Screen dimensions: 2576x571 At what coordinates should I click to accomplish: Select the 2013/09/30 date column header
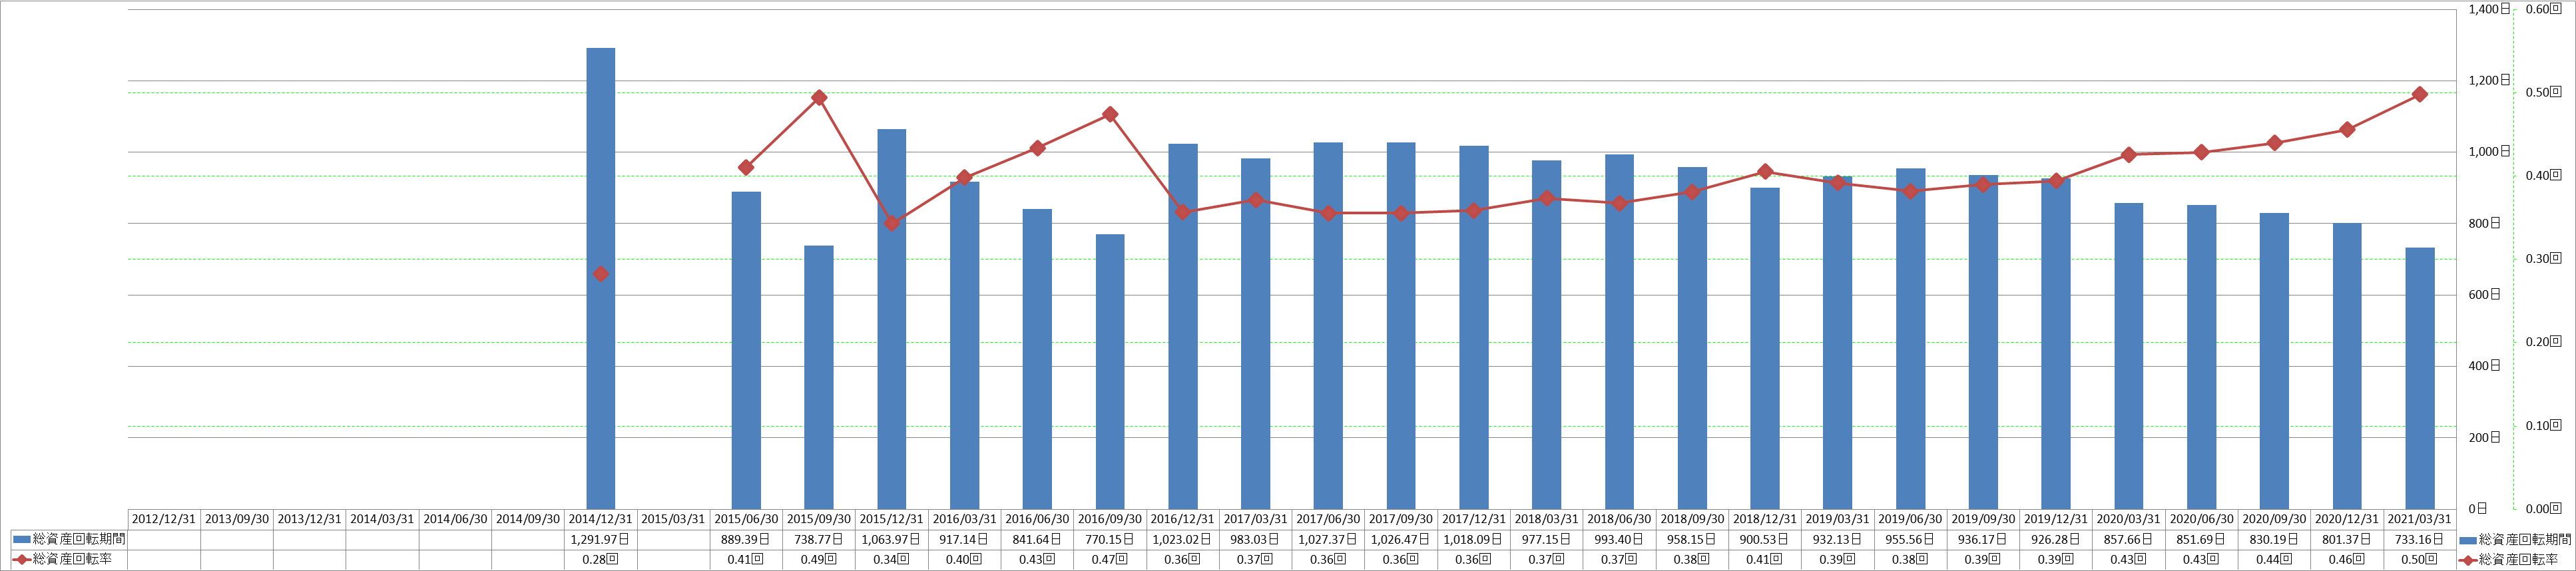(x=237, y=519)
